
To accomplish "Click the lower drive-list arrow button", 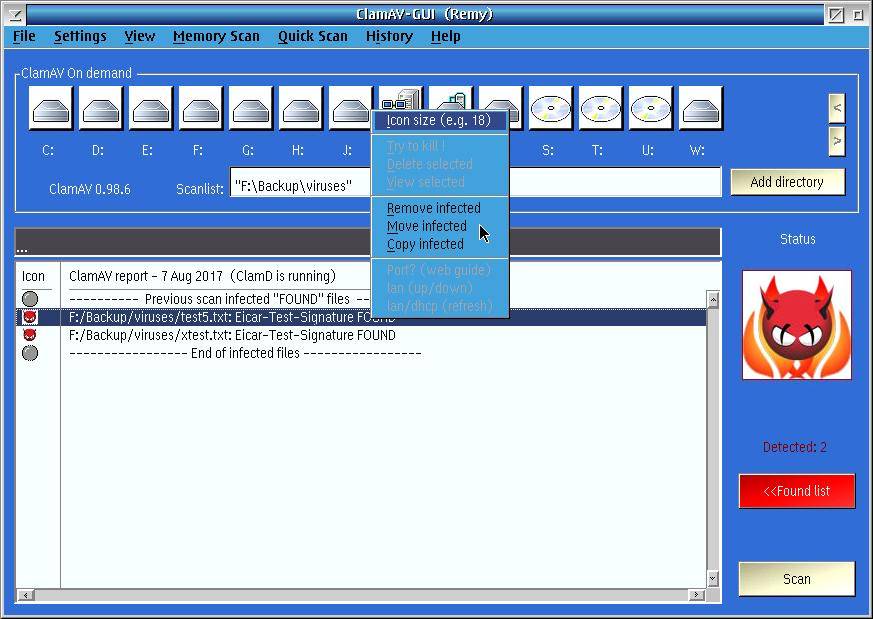I will (837, 141).
